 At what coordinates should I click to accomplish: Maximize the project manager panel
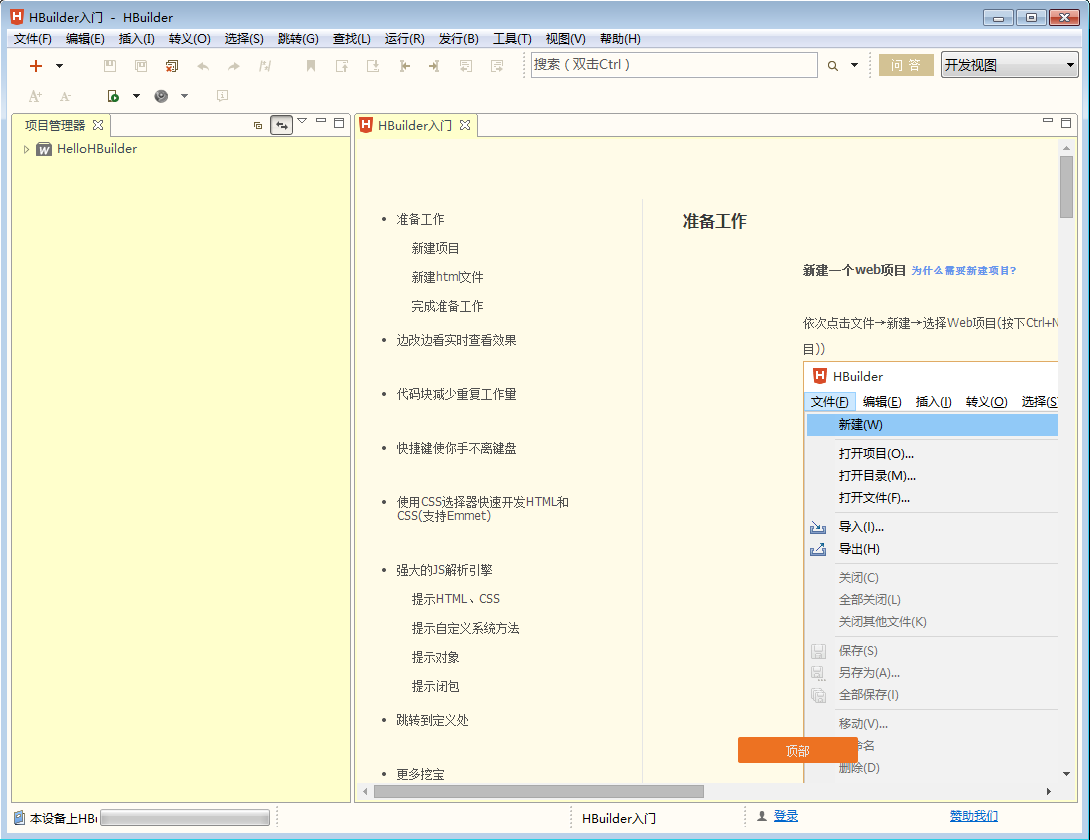pos(339,123)
